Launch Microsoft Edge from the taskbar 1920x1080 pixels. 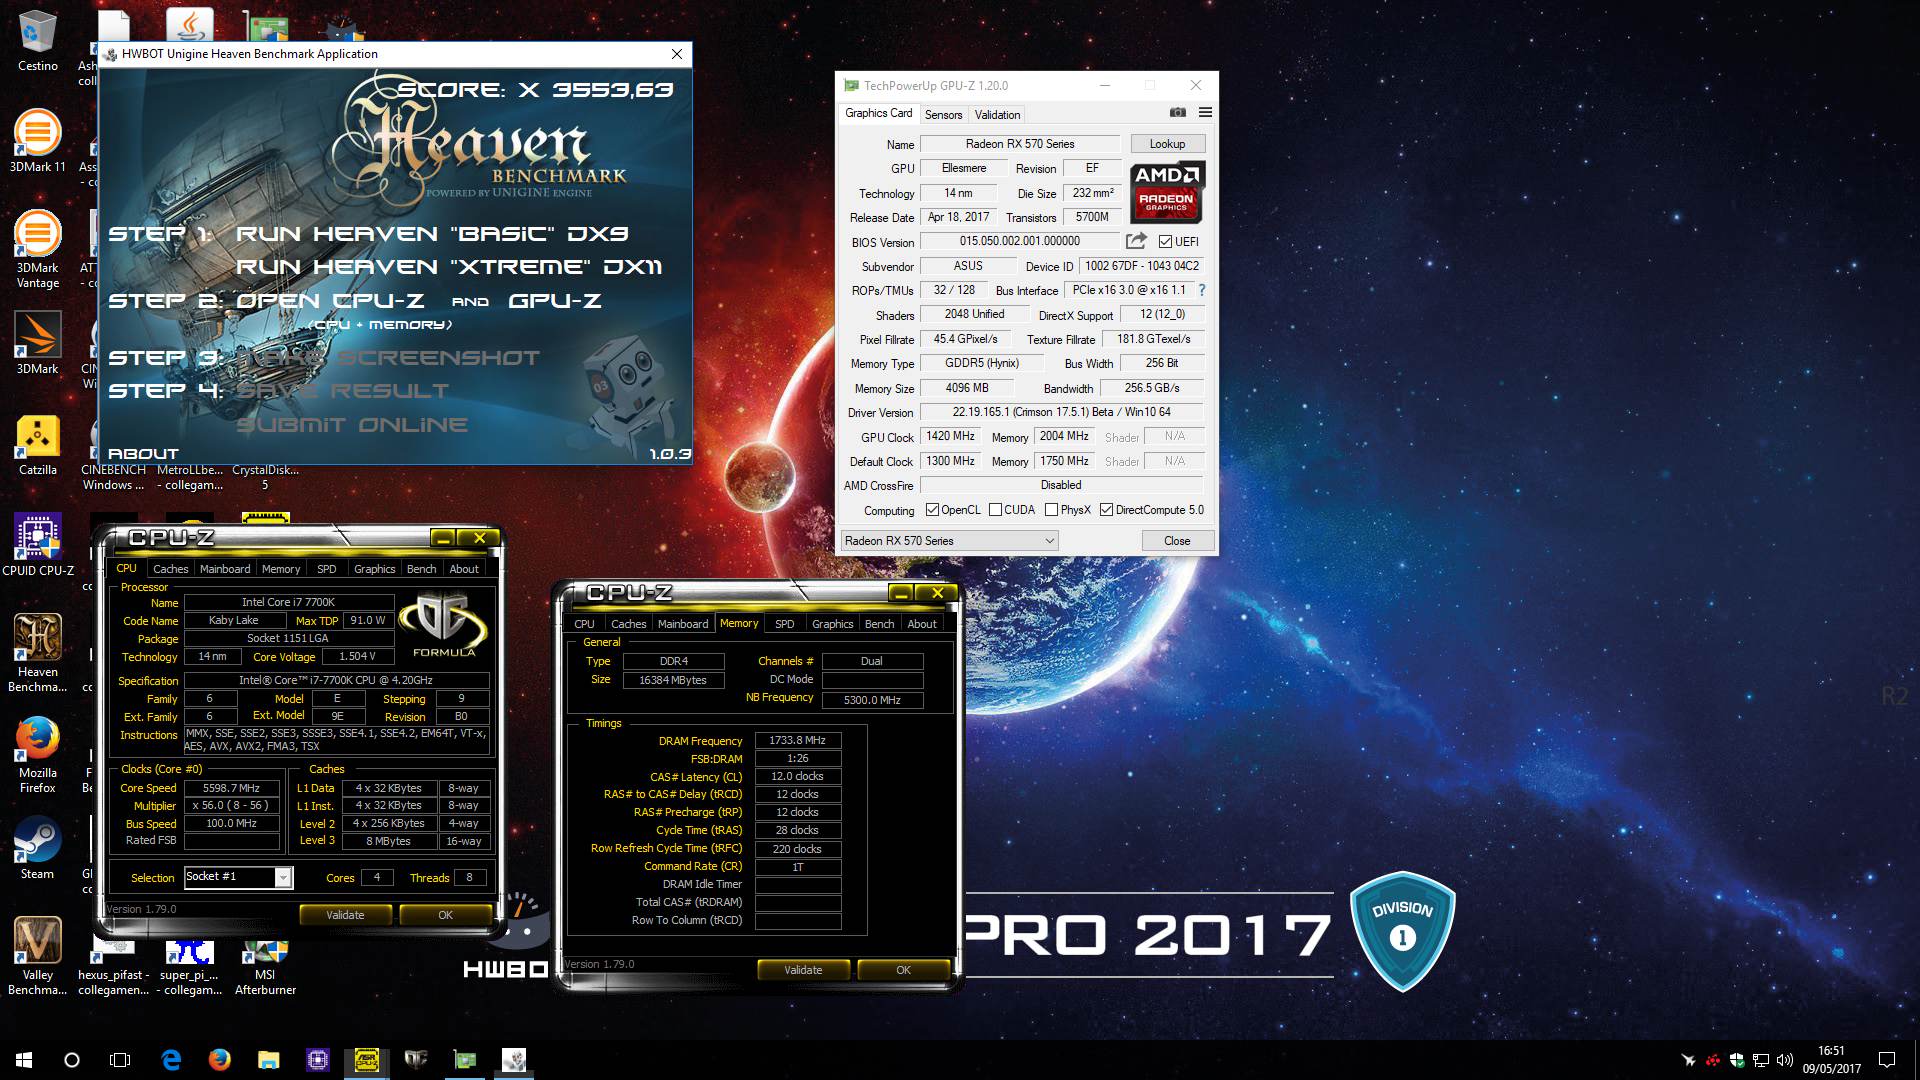pyautogui.click(x=171, y=1060)
